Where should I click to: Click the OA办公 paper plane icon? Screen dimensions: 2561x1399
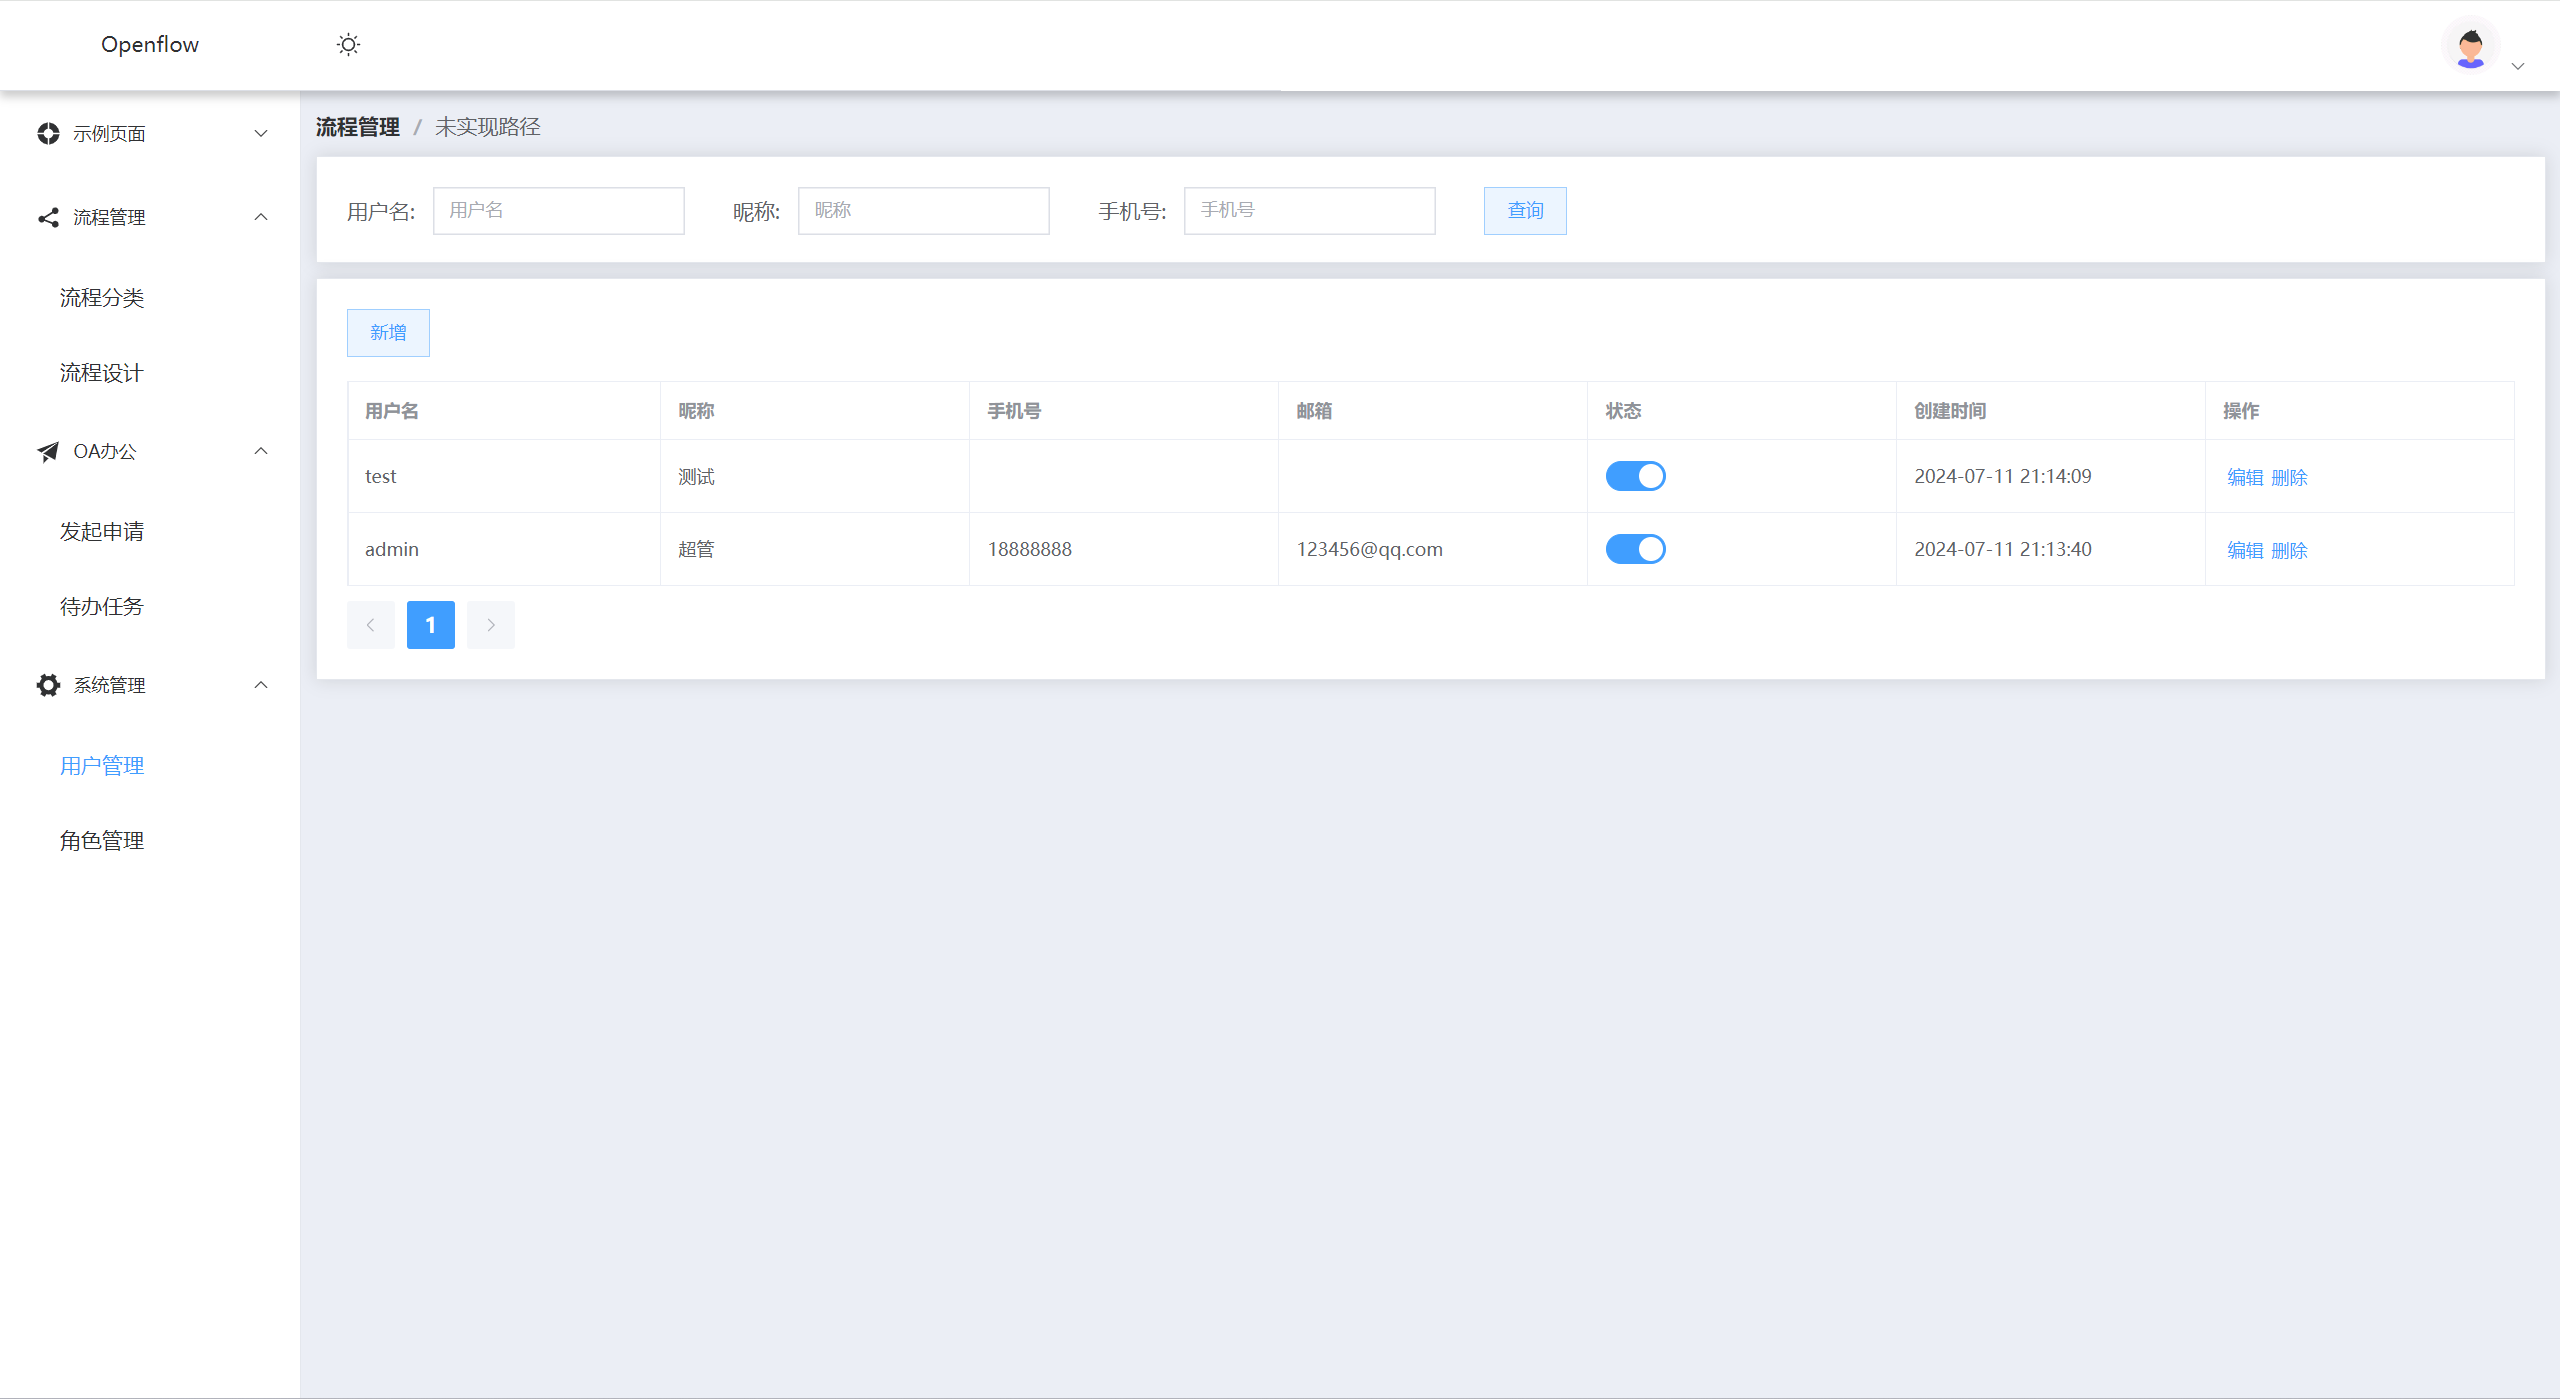pos(48,452)
